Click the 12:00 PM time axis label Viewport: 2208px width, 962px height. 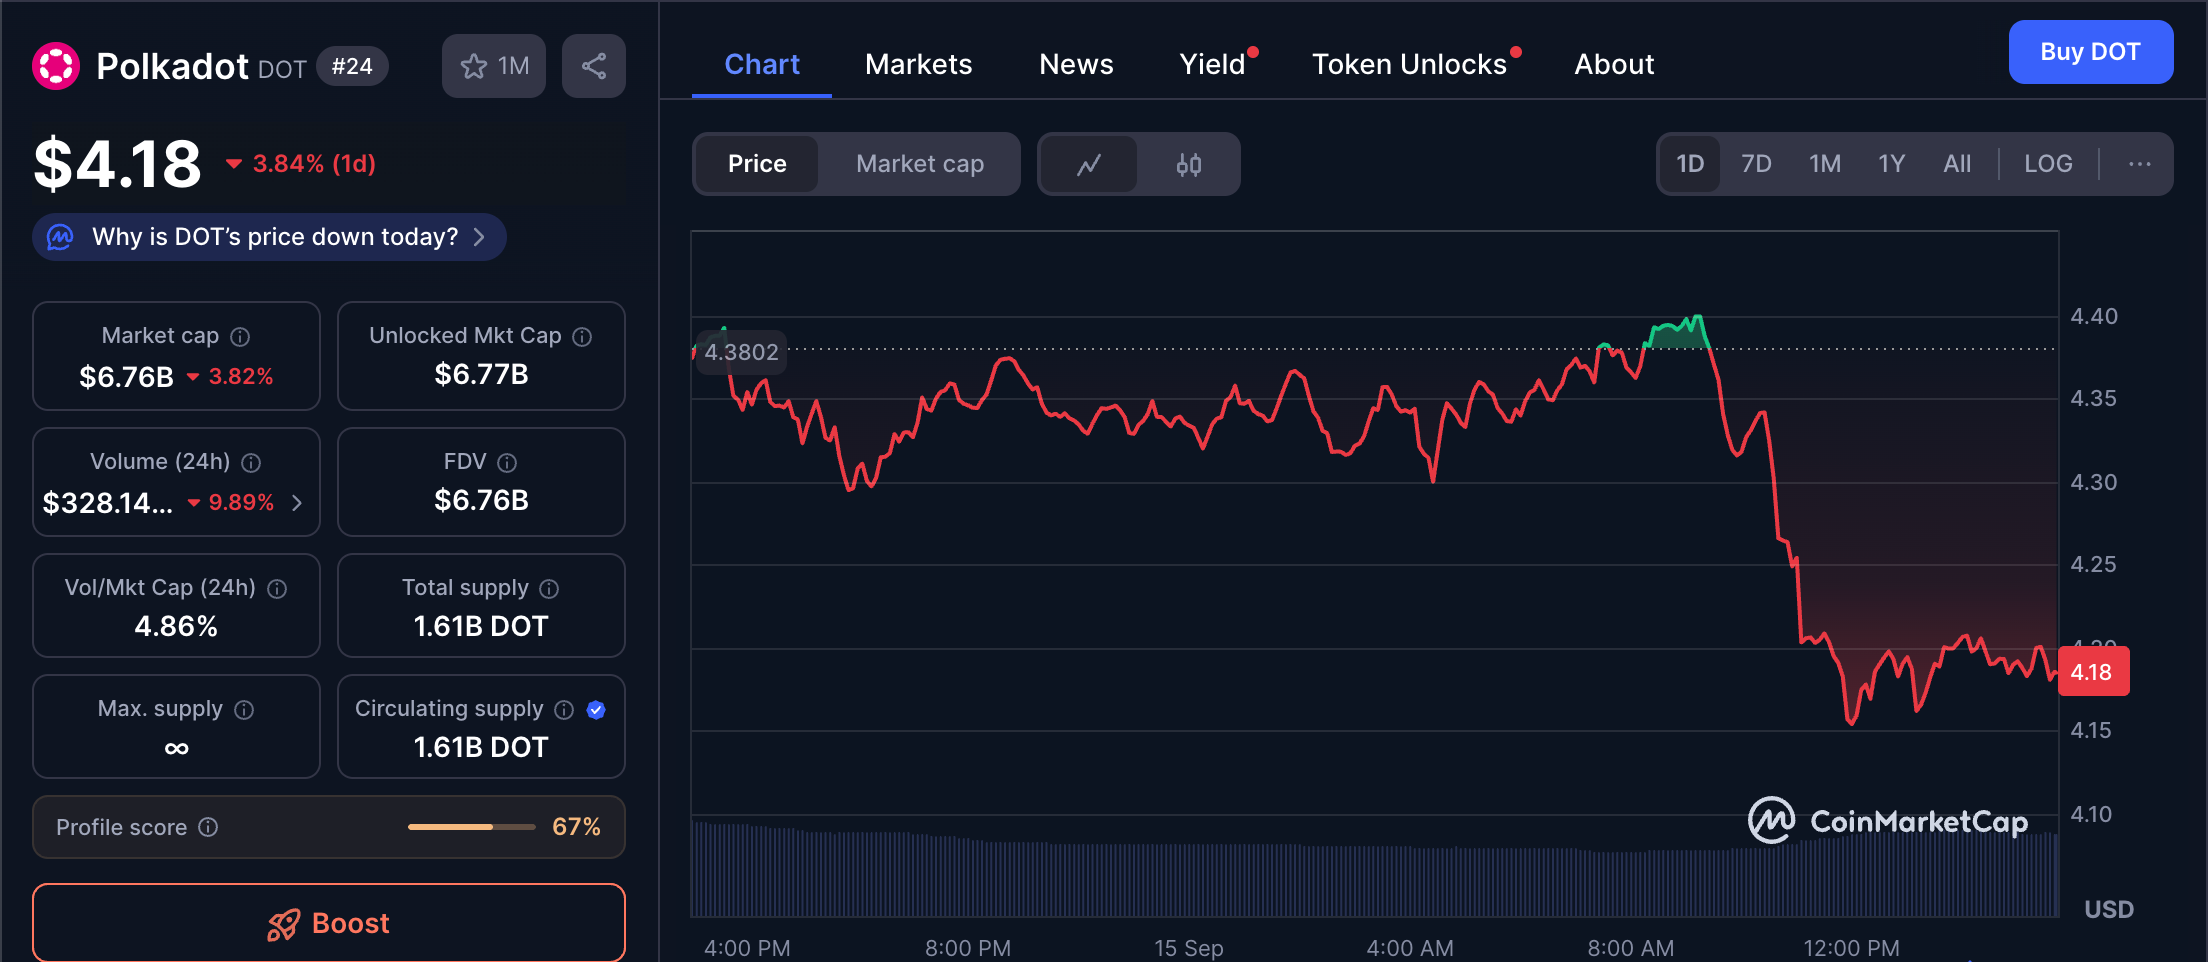1851,948
